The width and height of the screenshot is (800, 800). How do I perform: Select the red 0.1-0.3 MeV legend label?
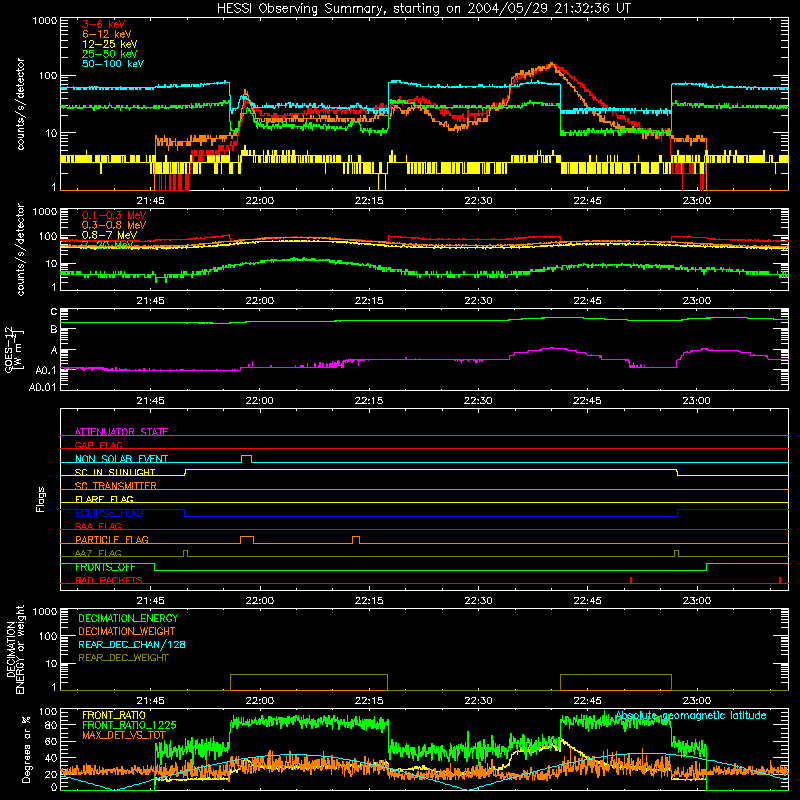coord(114,215)
